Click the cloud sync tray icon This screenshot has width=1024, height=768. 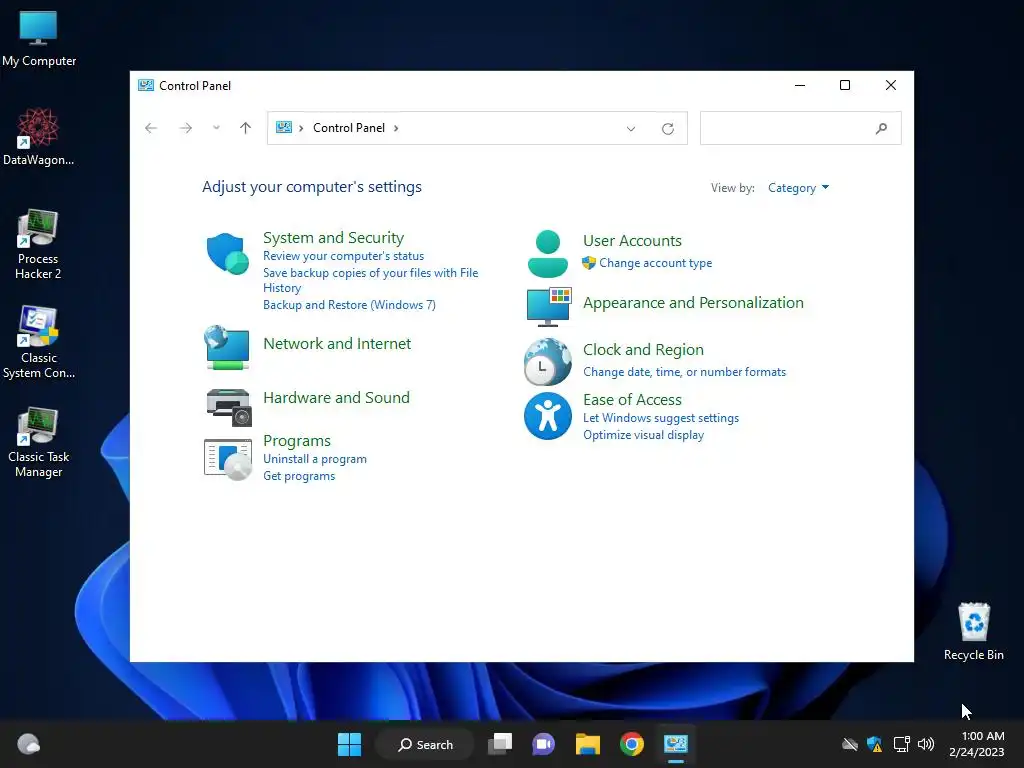(x=850, y=744)
